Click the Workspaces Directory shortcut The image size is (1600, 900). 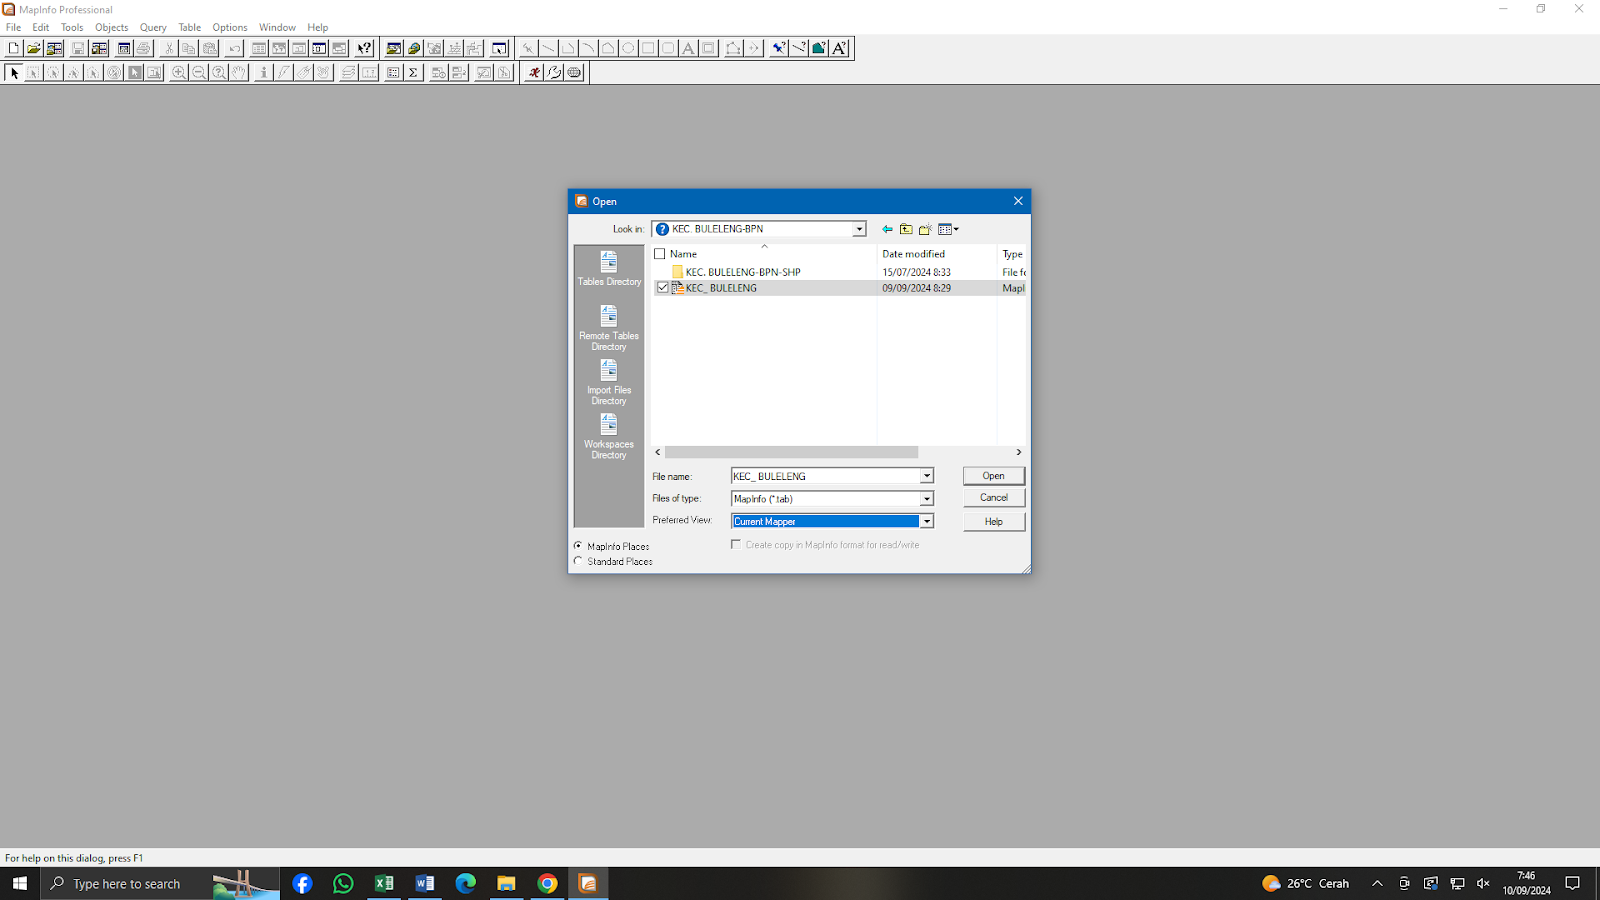609,436
